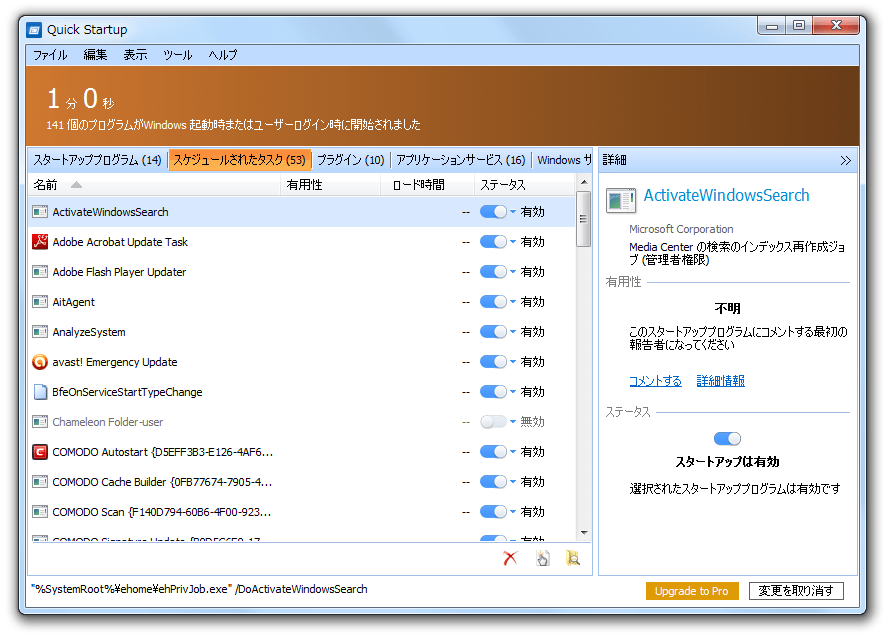
Task: Turn off COMODO Cache Builder switch
Action: point(493,481)
